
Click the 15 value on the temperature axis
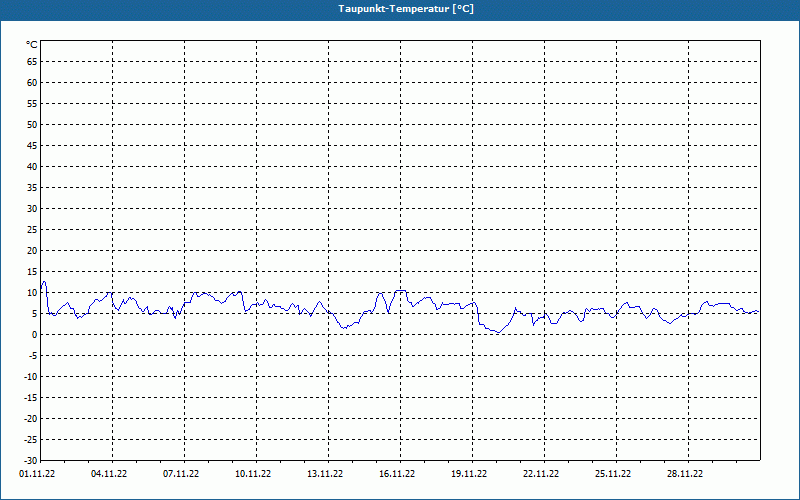coord(32,271)
